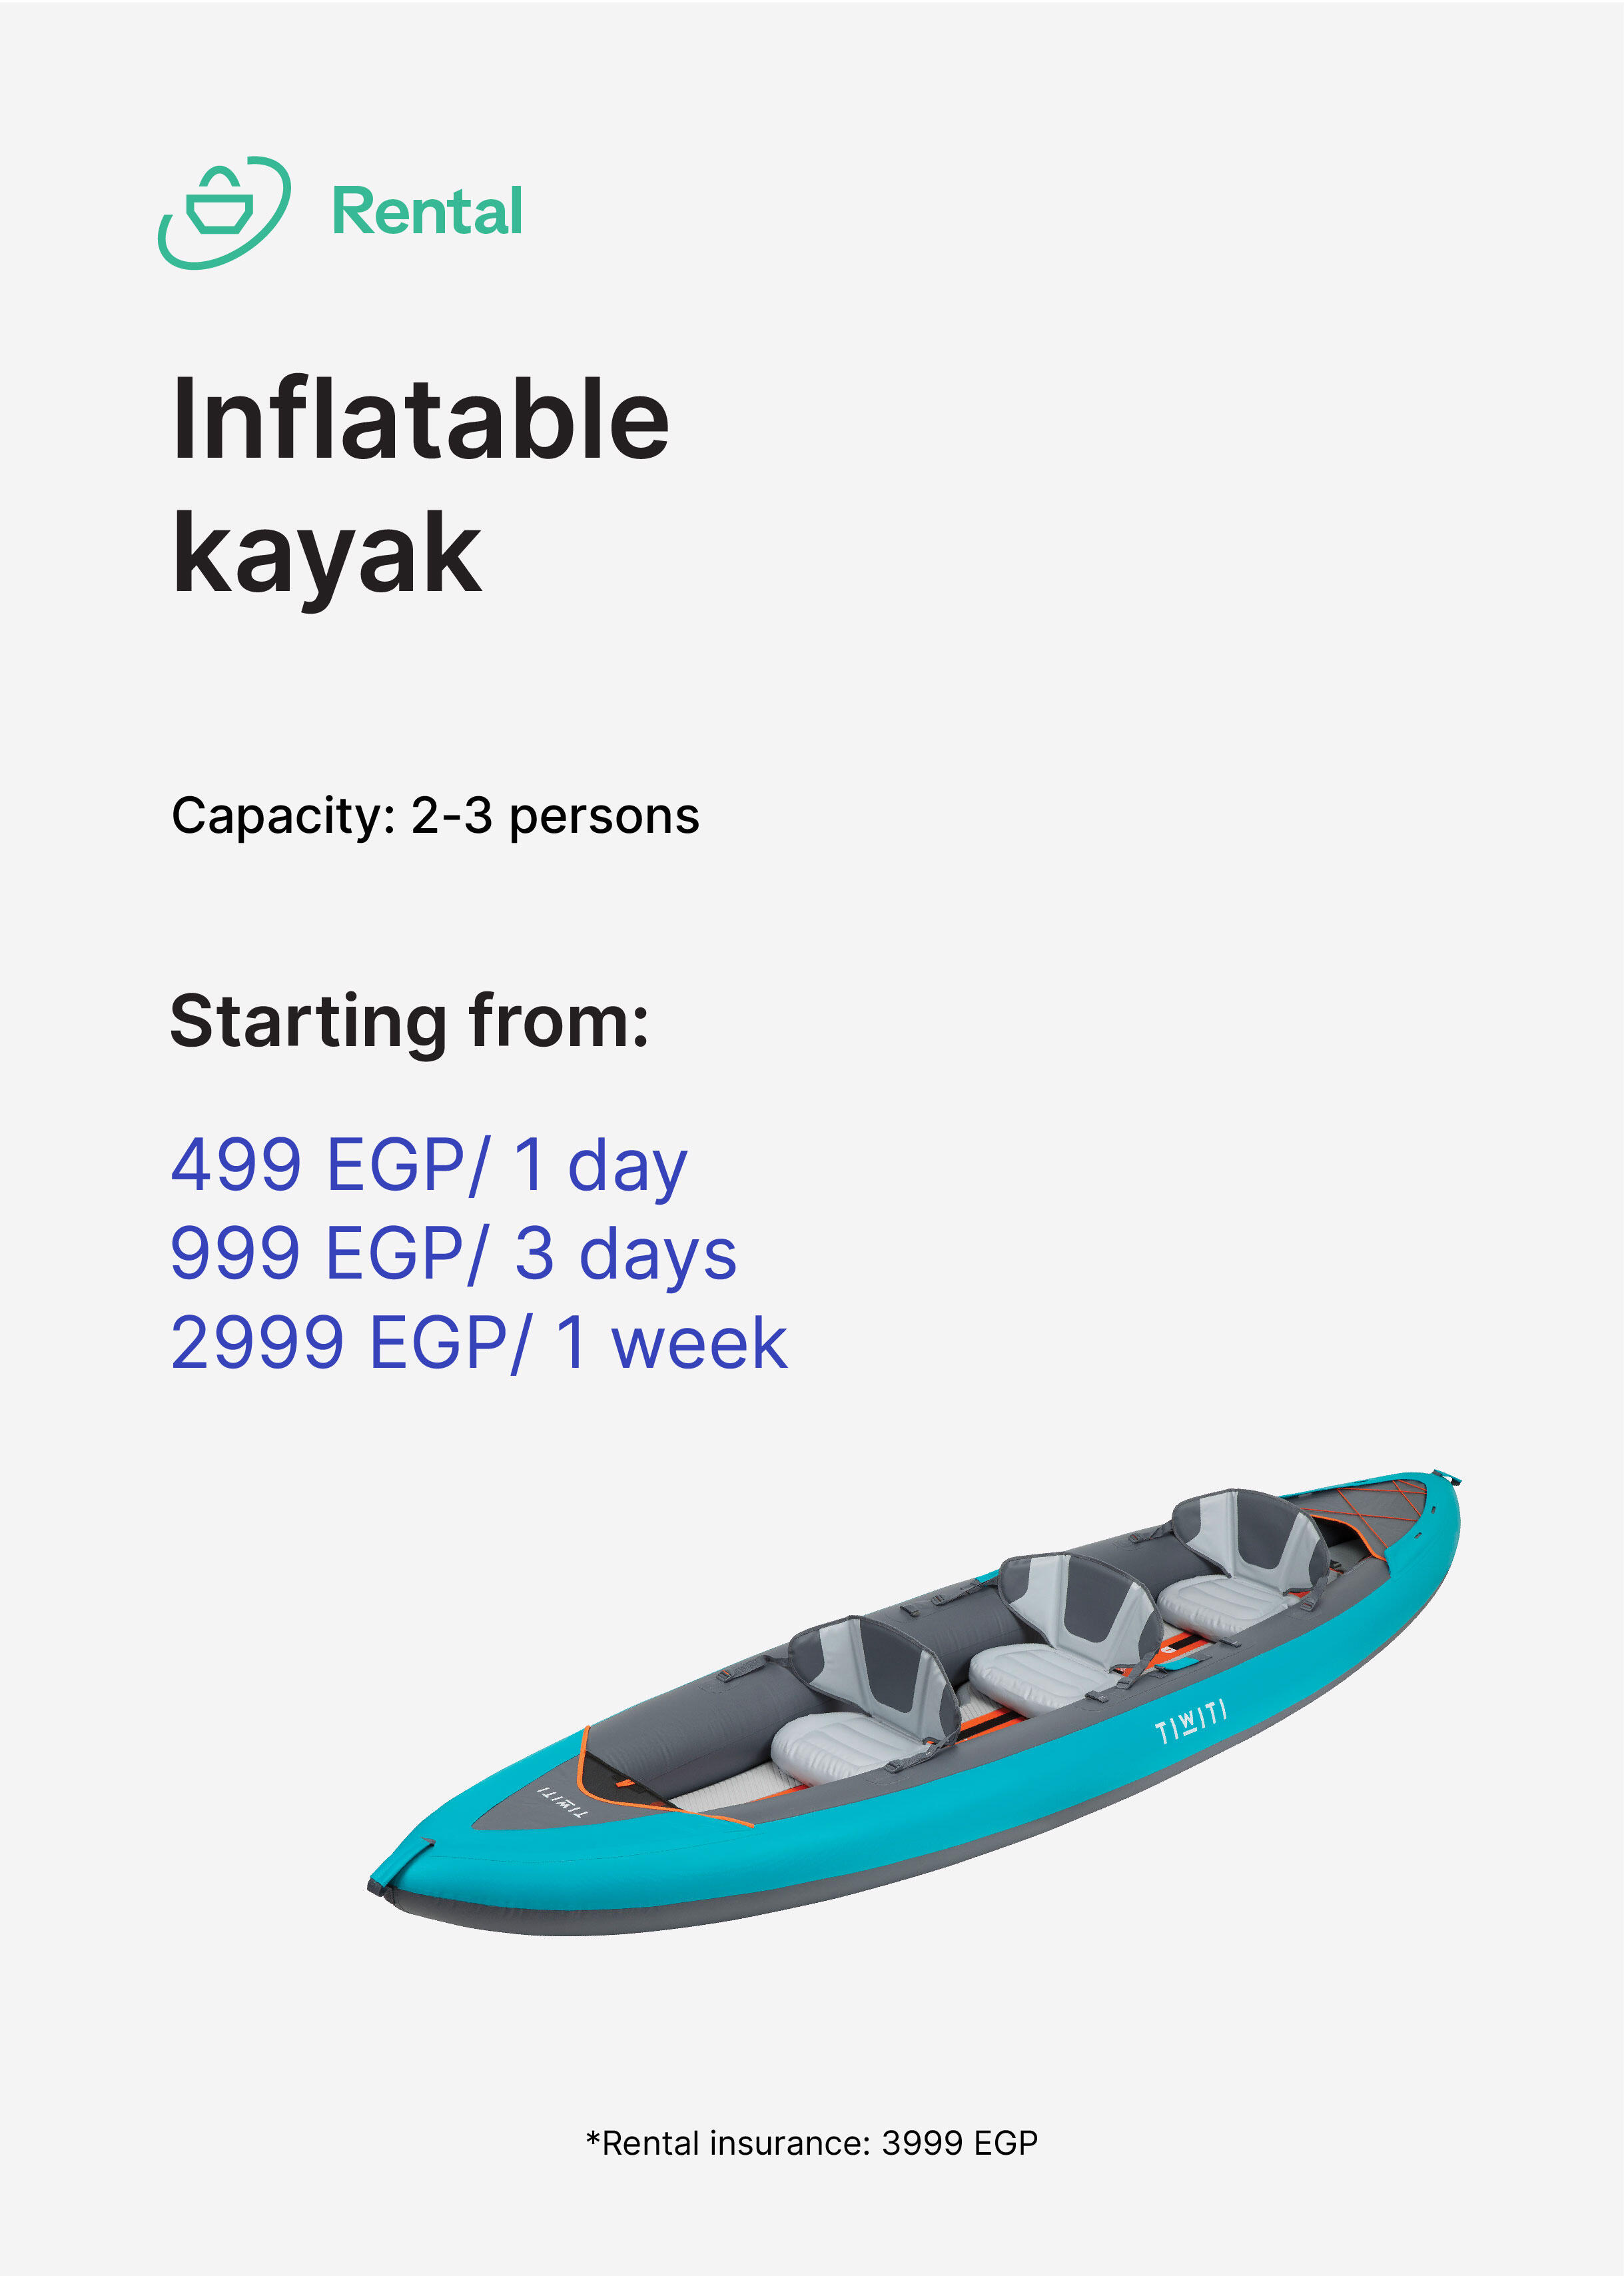The width and height of the screenshot is (1624, 2276).
Task: Select the 2999 EGP/ 1 week price
Action: (479, 1342)
